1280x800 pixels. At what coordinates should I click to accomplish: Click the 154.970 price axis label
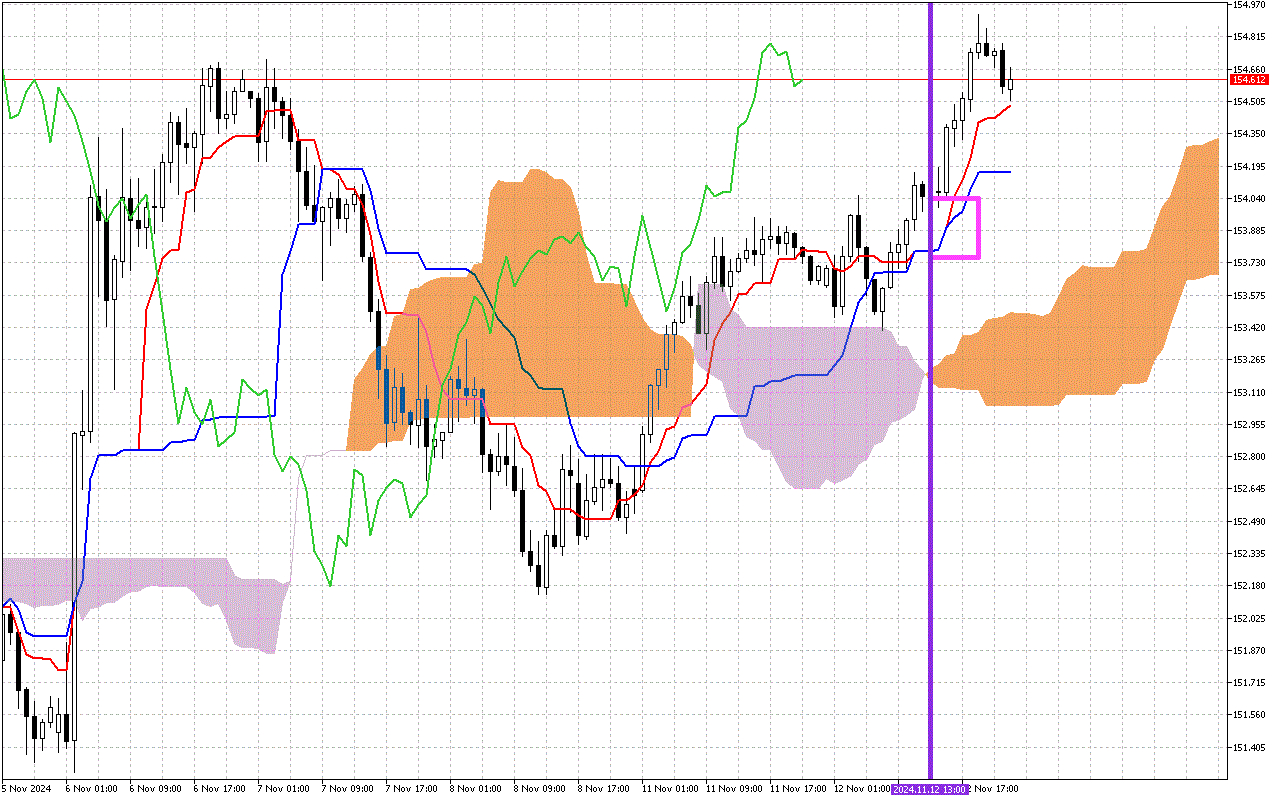point(1249,5)
